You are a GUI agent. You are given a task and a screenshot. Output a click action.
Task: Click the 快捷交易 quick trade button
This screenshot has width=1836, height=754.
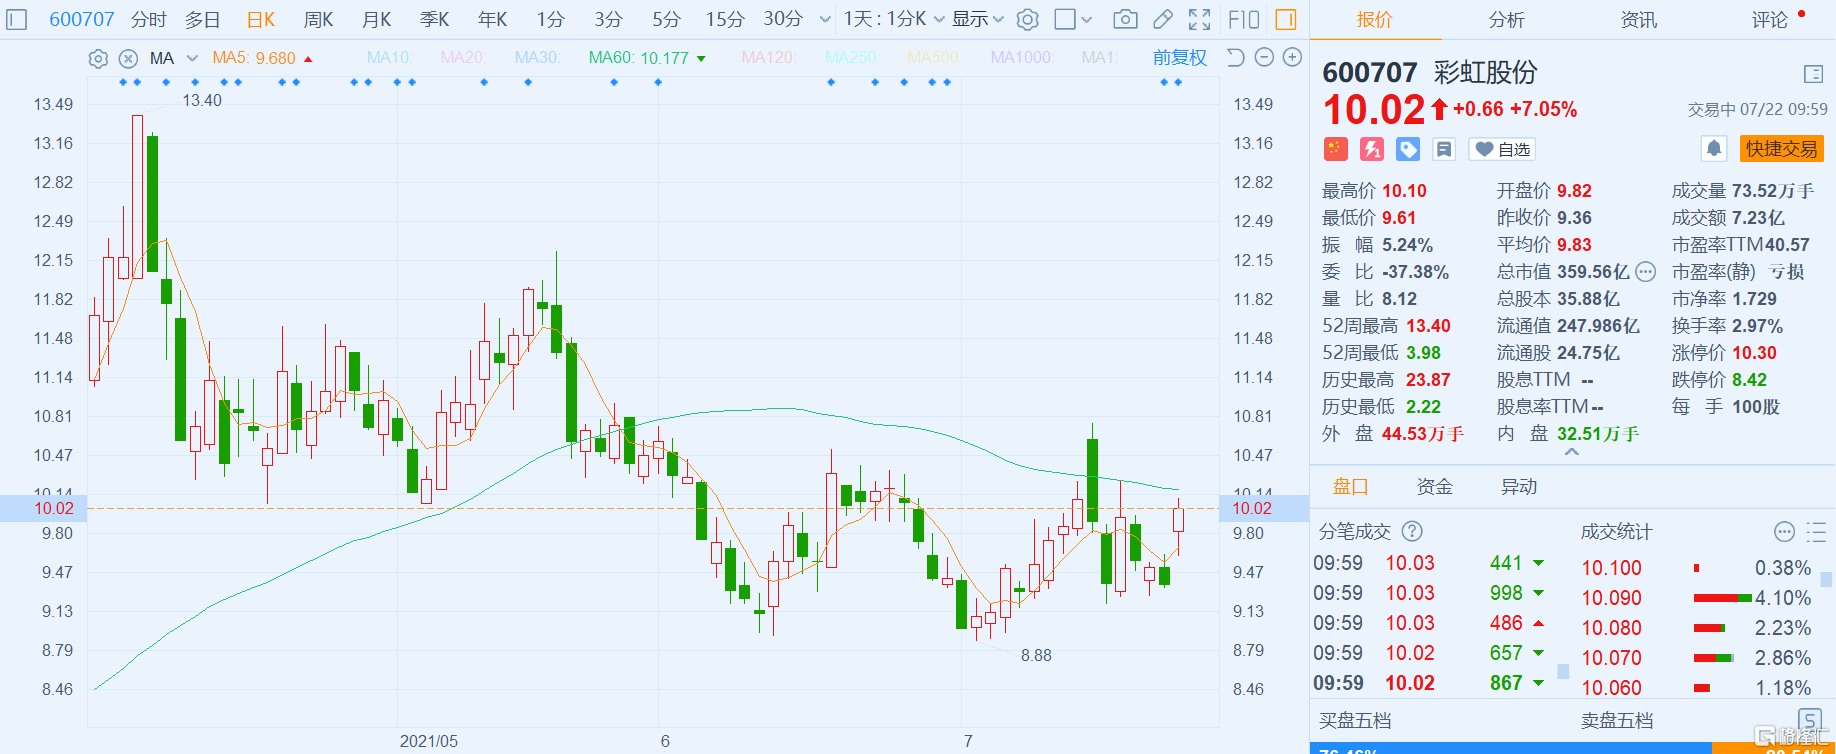coord(1781,149)
